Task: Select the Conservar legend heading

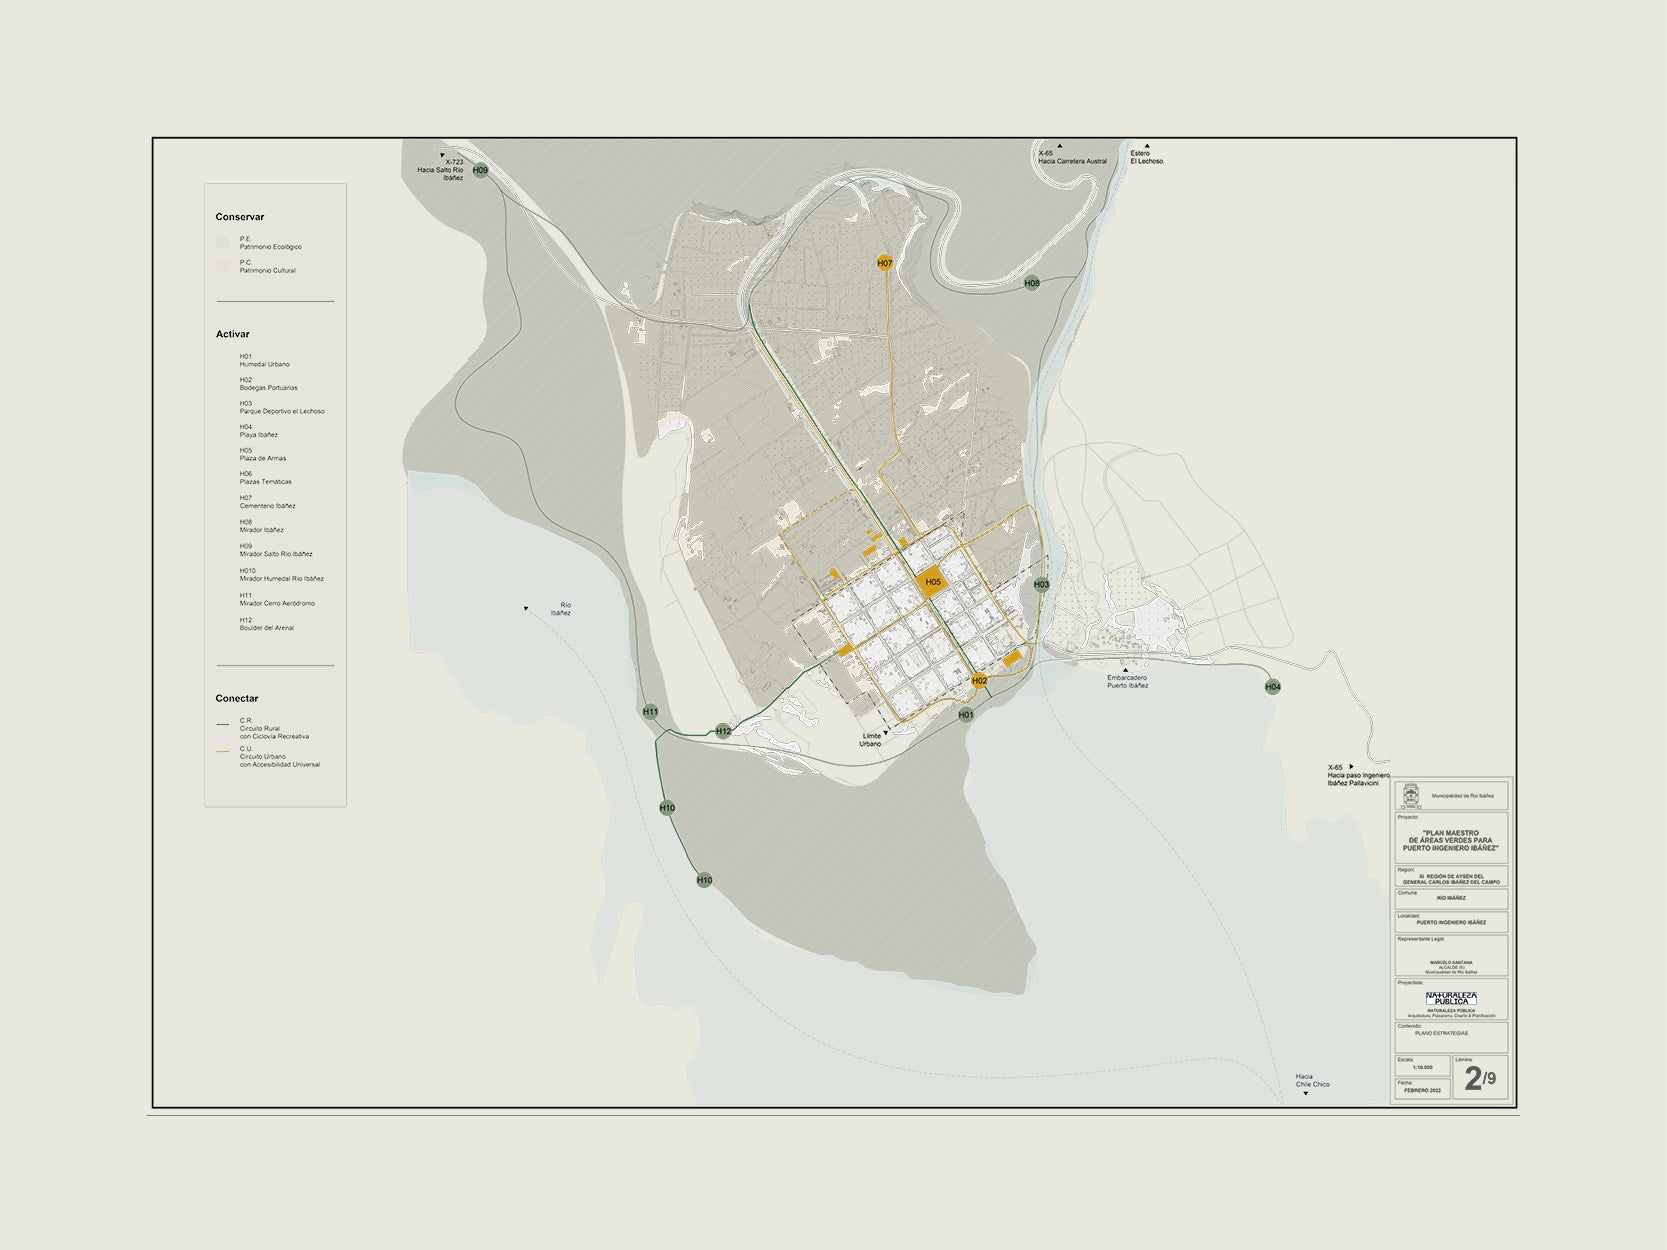Action: click(240, 217)
